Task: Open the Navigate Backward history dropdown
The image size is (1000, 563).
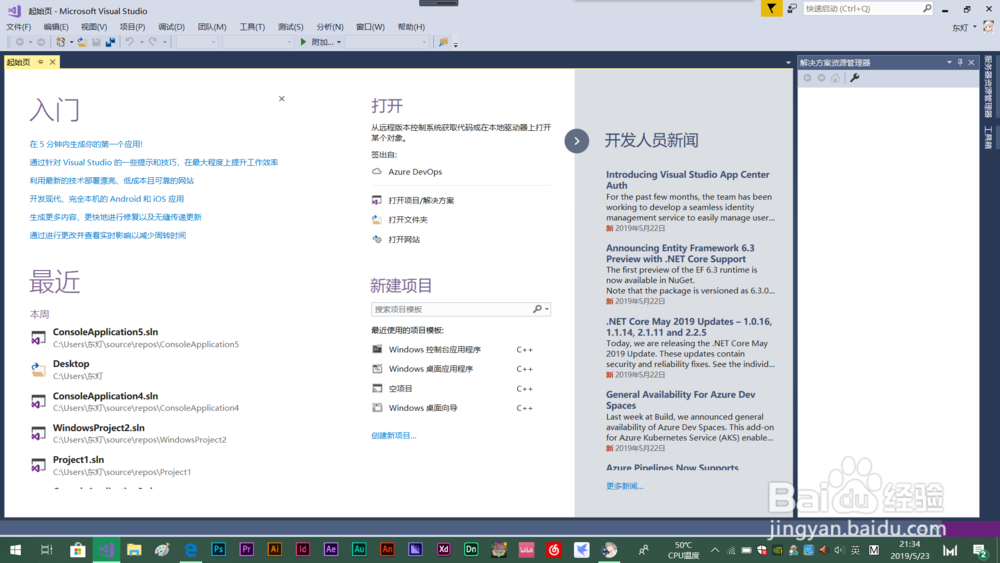Action: tap(30, 42)
